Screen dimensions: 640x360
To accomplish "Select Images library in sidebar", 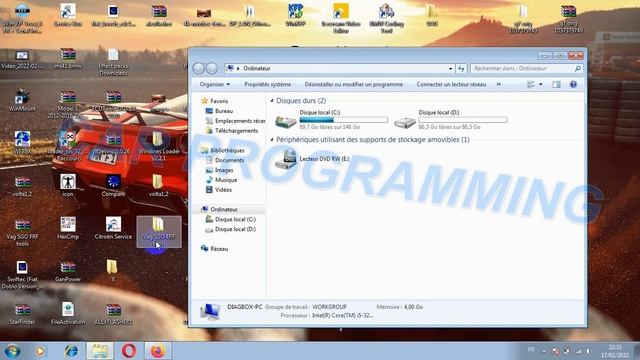I will click(220, 170).
